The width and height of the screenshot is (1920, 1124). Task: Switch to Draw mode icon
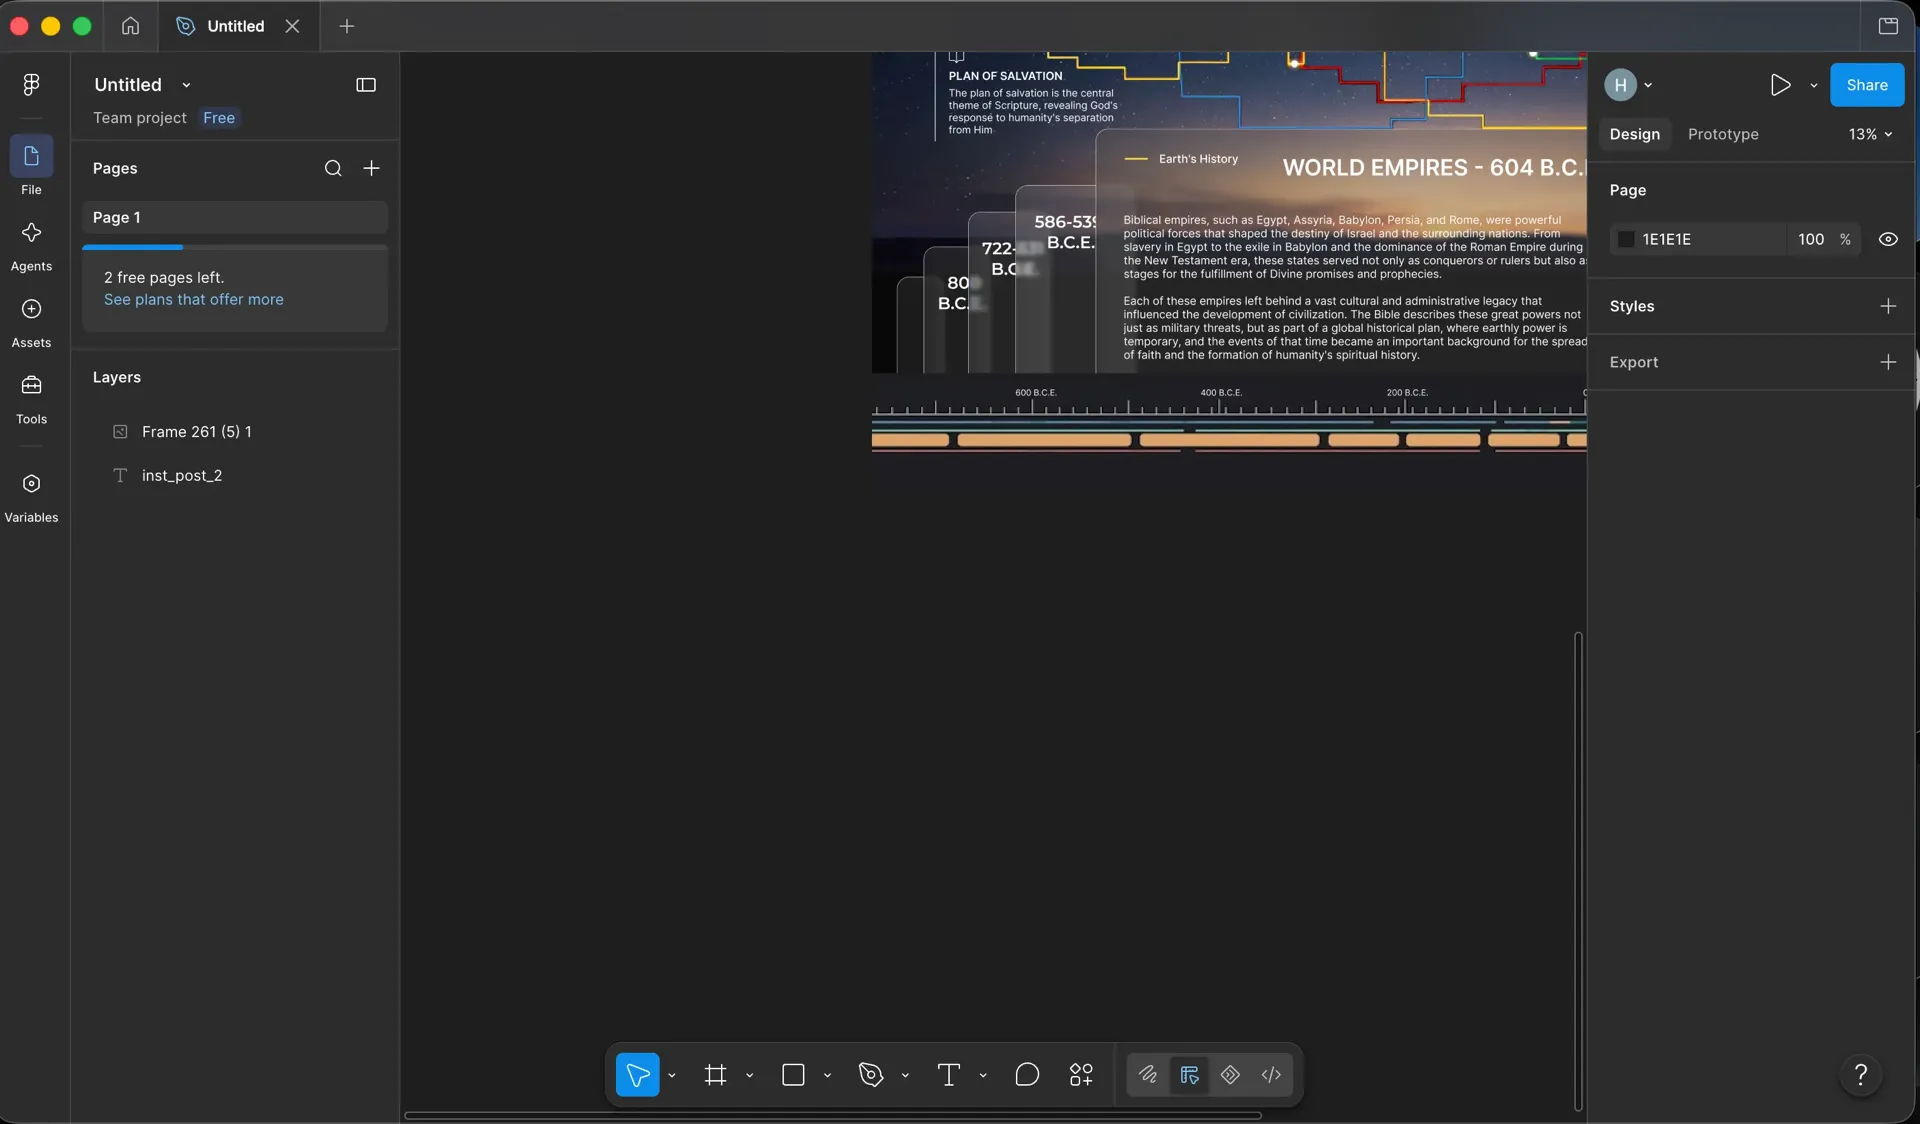pyautogui.click(x=1148, y=1075)
